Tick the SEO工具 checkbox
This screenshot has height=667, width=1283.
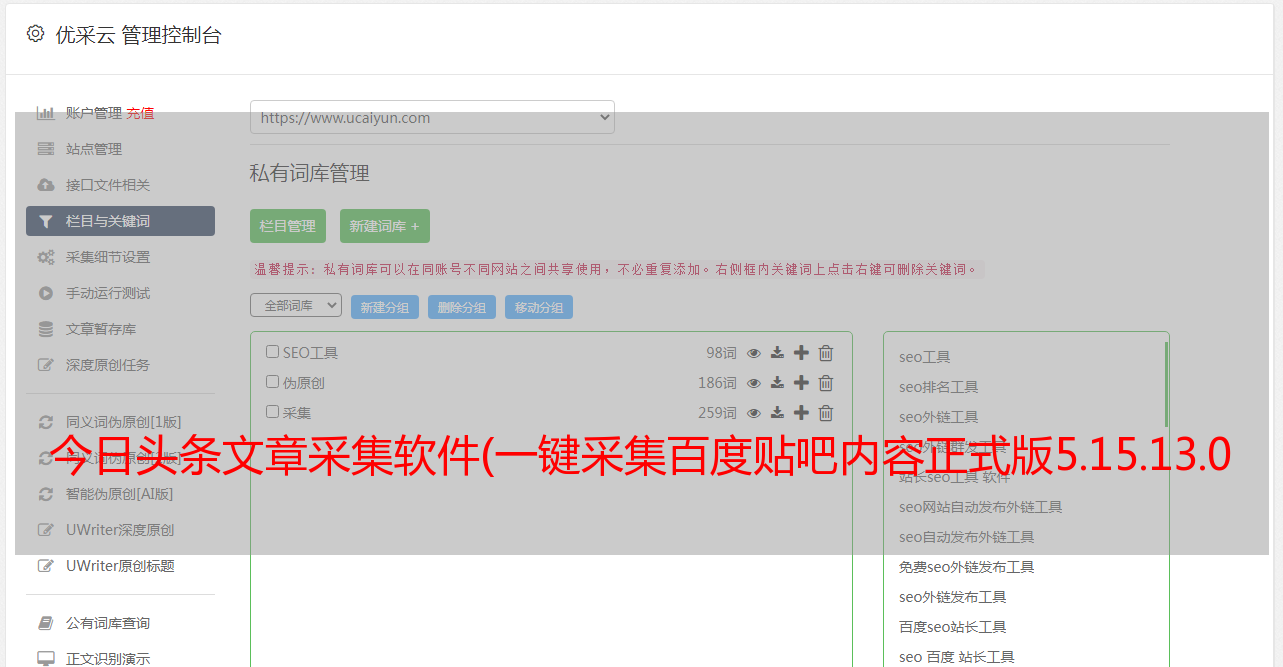(272, 352)
